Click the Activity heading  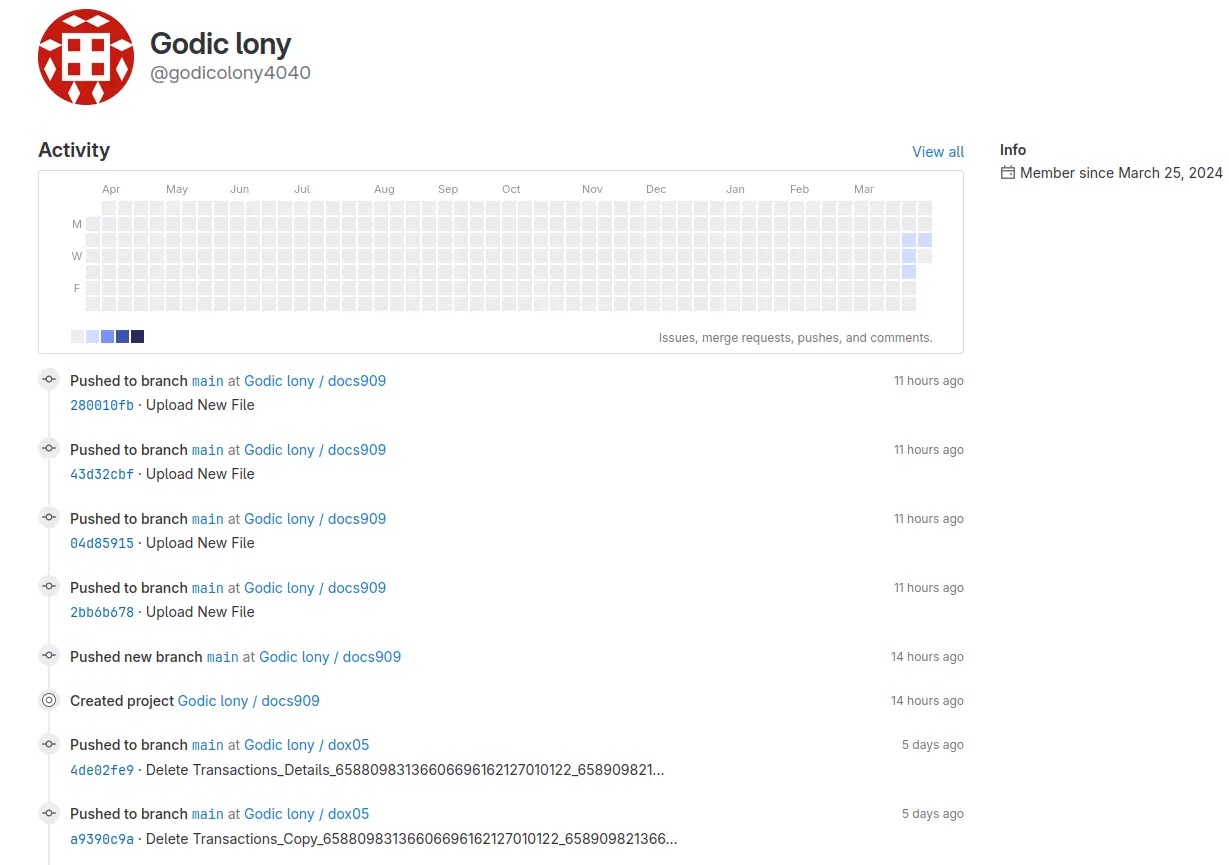pyautogui.click(x=74, y=150)
